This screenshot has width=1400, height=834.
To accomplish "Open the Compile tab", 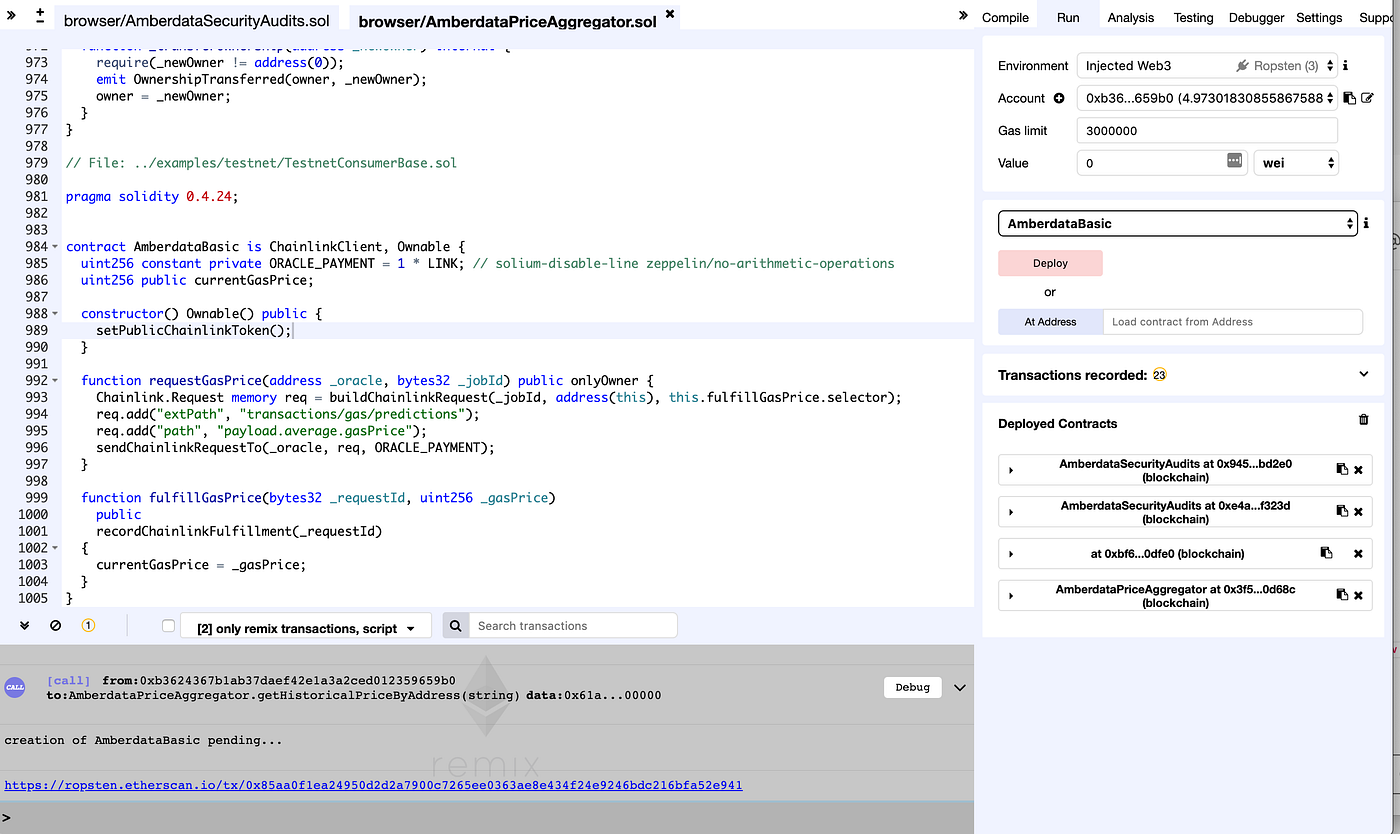I will tap(1005, 17).
